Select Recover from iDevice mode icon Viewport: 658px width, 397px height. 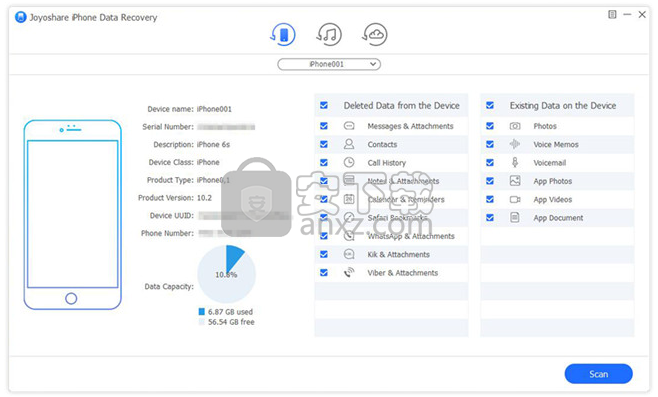pos(283,34)
